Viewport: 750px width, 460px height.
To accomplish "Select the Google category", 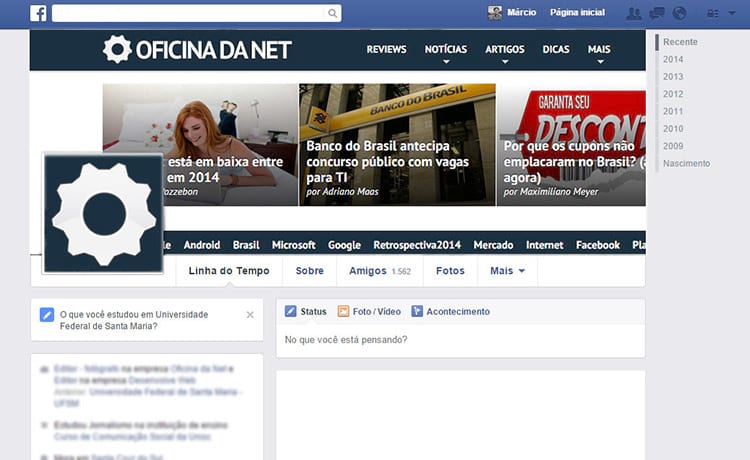I will 344,245.
